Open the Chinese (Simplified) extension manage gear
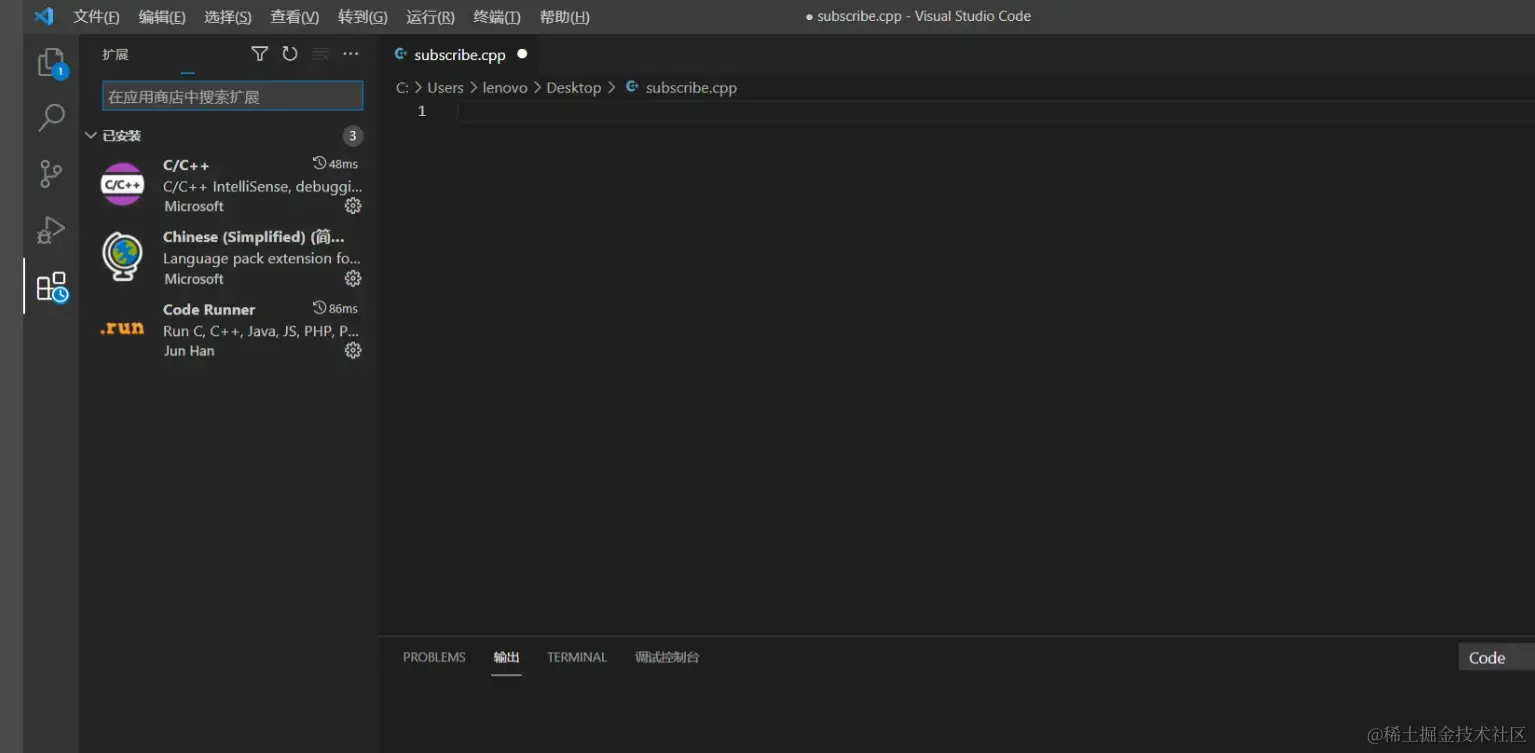 point(353,279)
